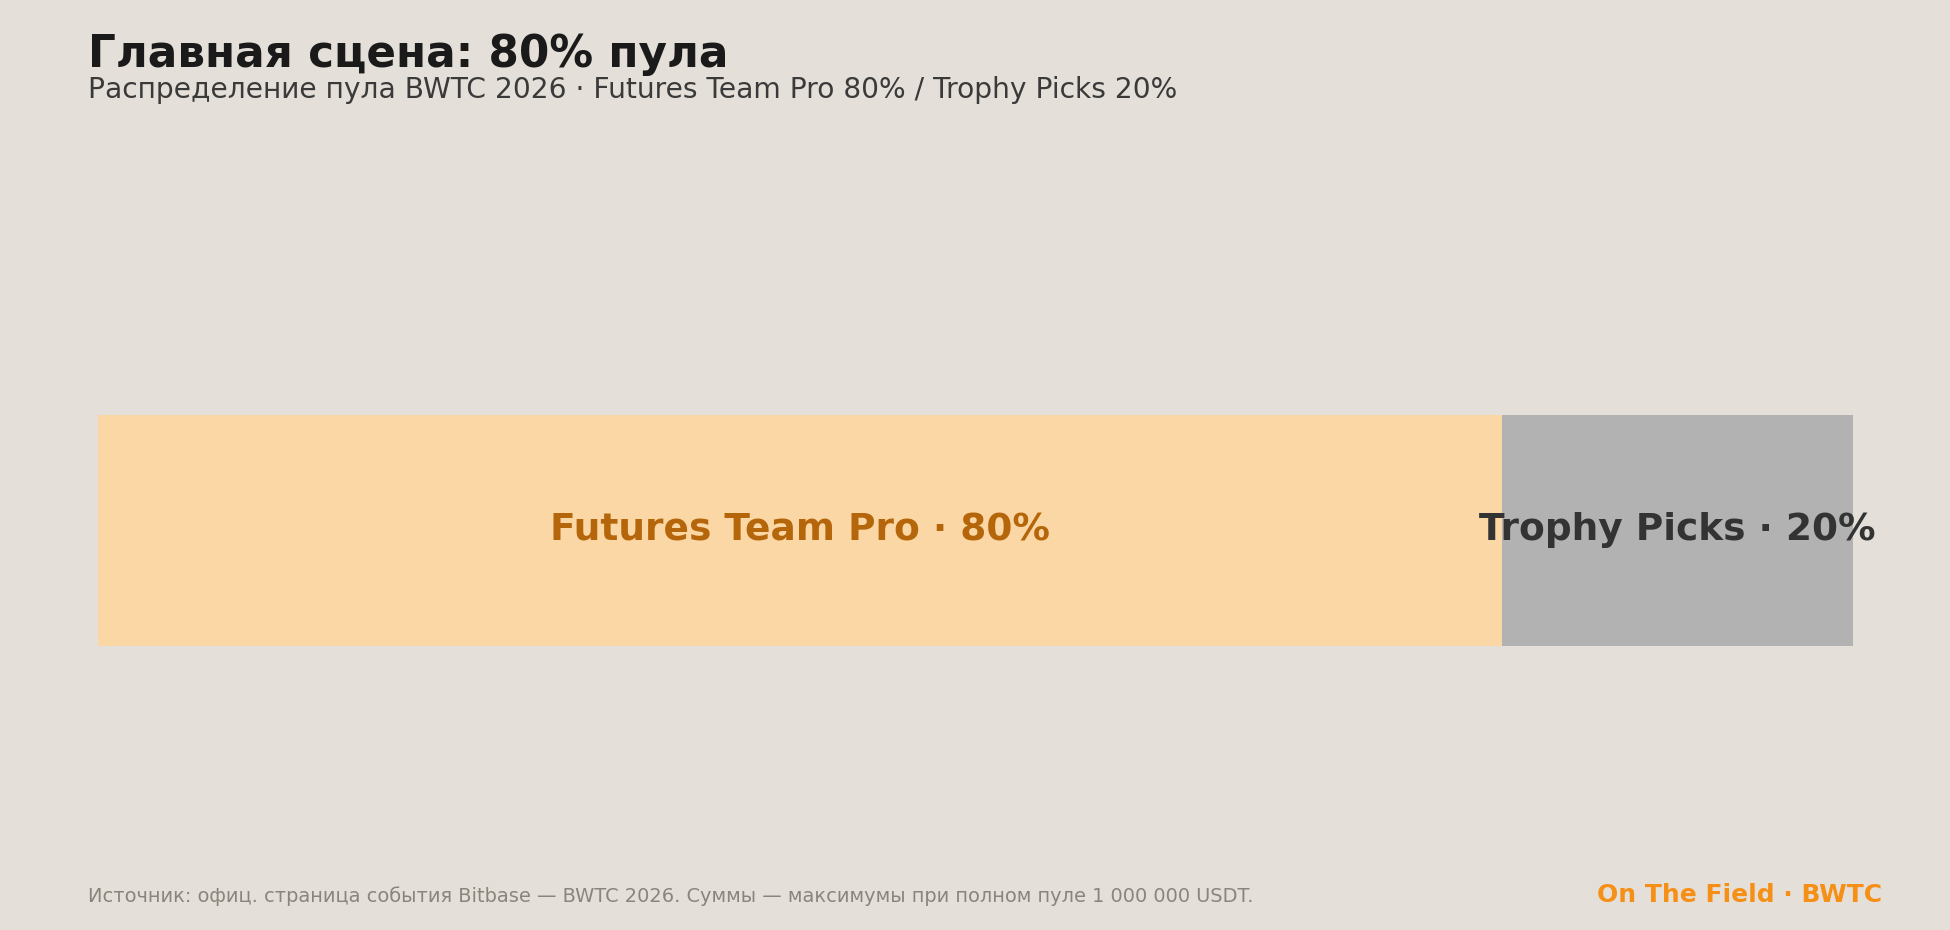Click "80%" in the main title
The width and height of the screenshot is (1950, 930).
[540, 54]
